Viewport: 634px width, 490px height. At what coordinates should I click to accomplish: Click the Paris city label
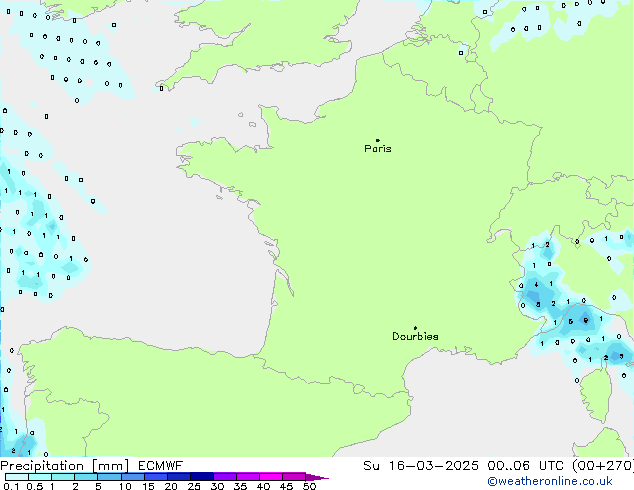[378, 149]
